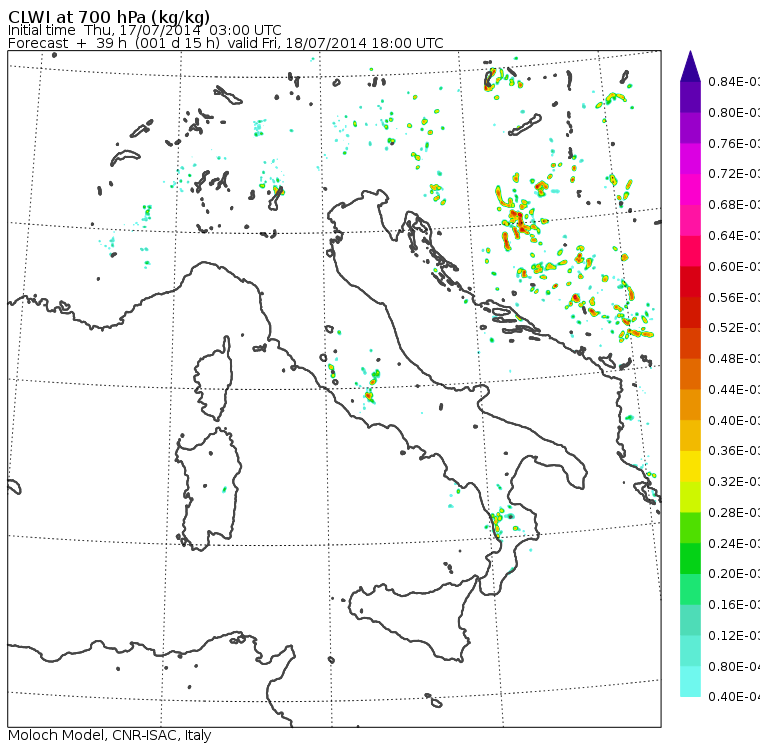760x749 pixels.
Task: Click the 'Forecast + 39 h' valid-time line
Action: [225, 44]
